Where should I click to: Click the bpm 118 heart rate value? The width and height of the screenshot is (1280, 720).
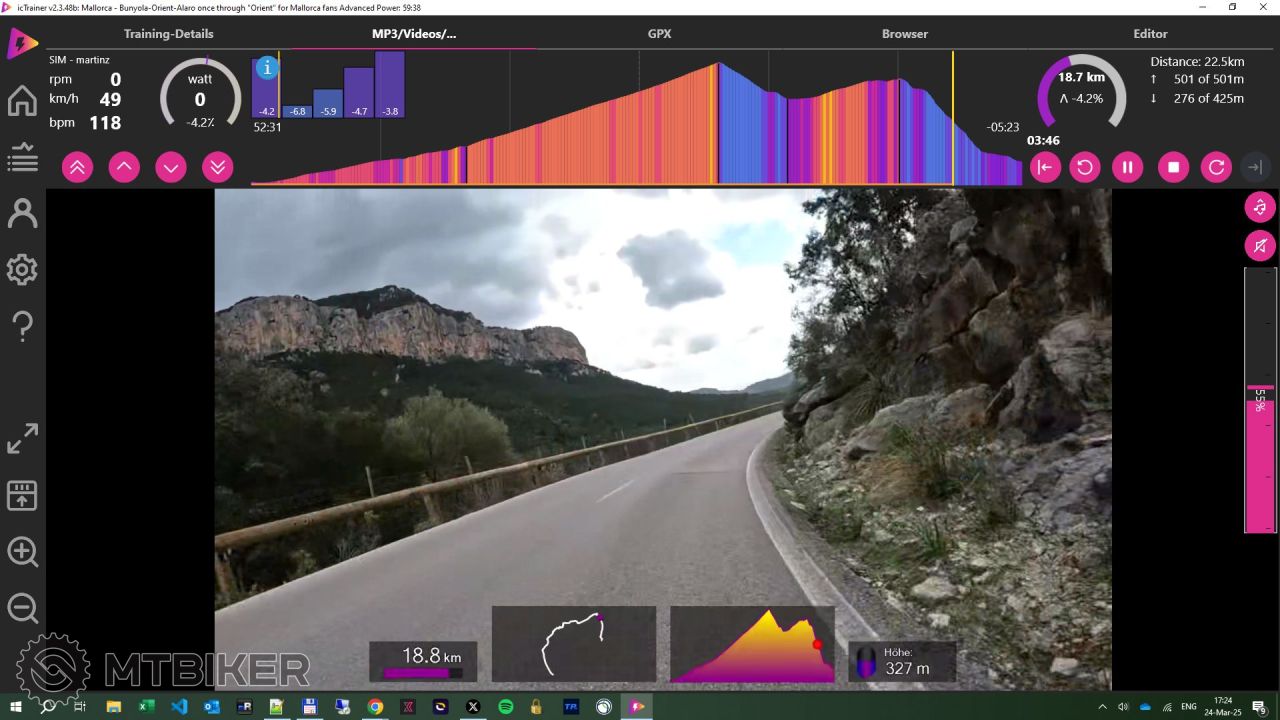pos(105,123)
